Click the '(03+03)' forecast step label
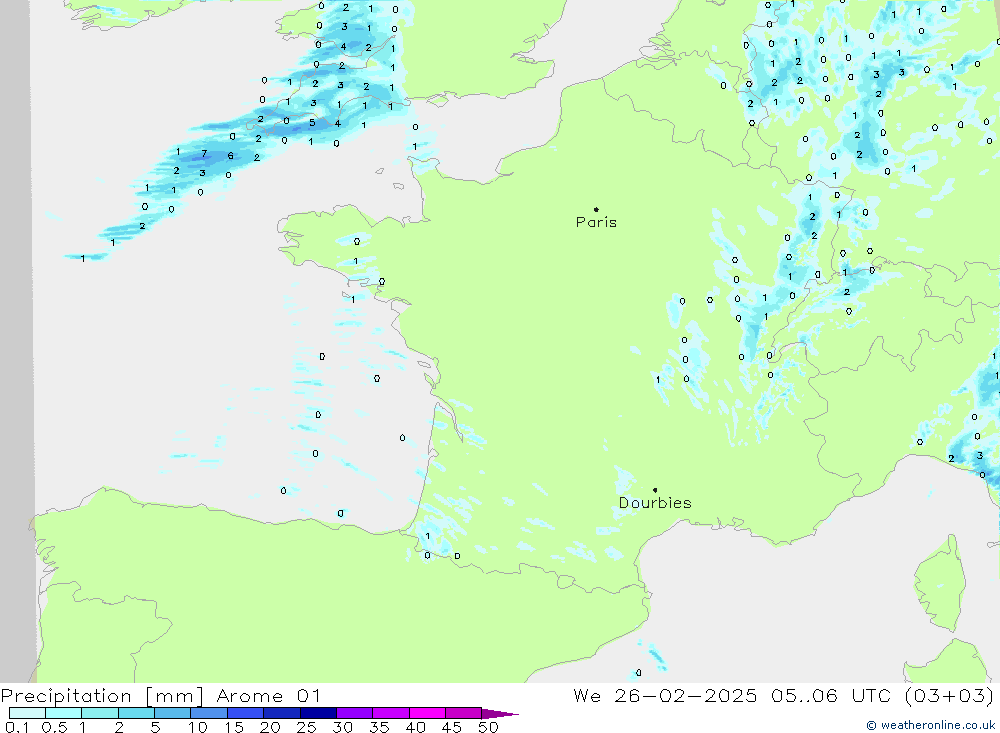 [949, 696]
